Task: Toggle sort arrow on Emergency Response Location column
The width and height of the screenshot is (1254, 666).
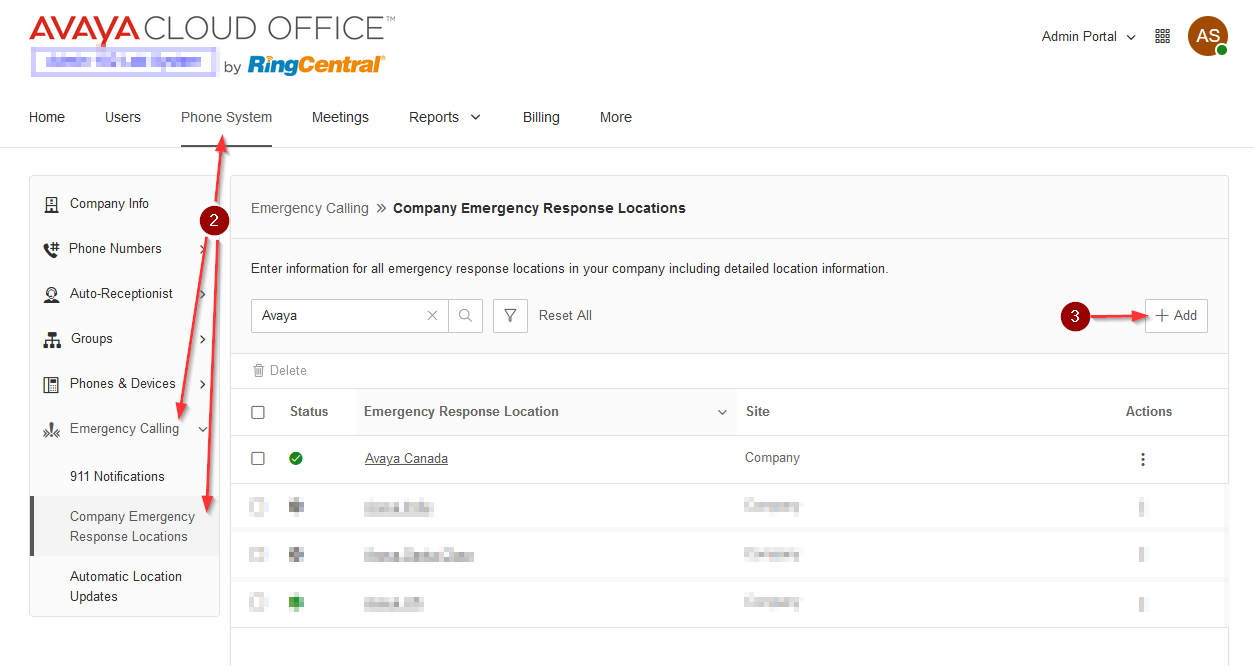Action: (x=722, y=412)
